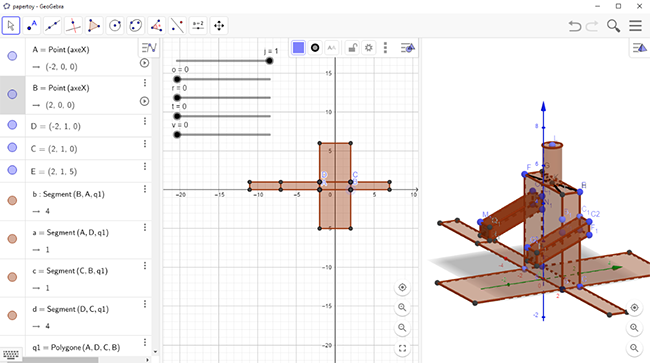Select the Polygon tool
The image size is (650, 363).
tap(94, 26)
